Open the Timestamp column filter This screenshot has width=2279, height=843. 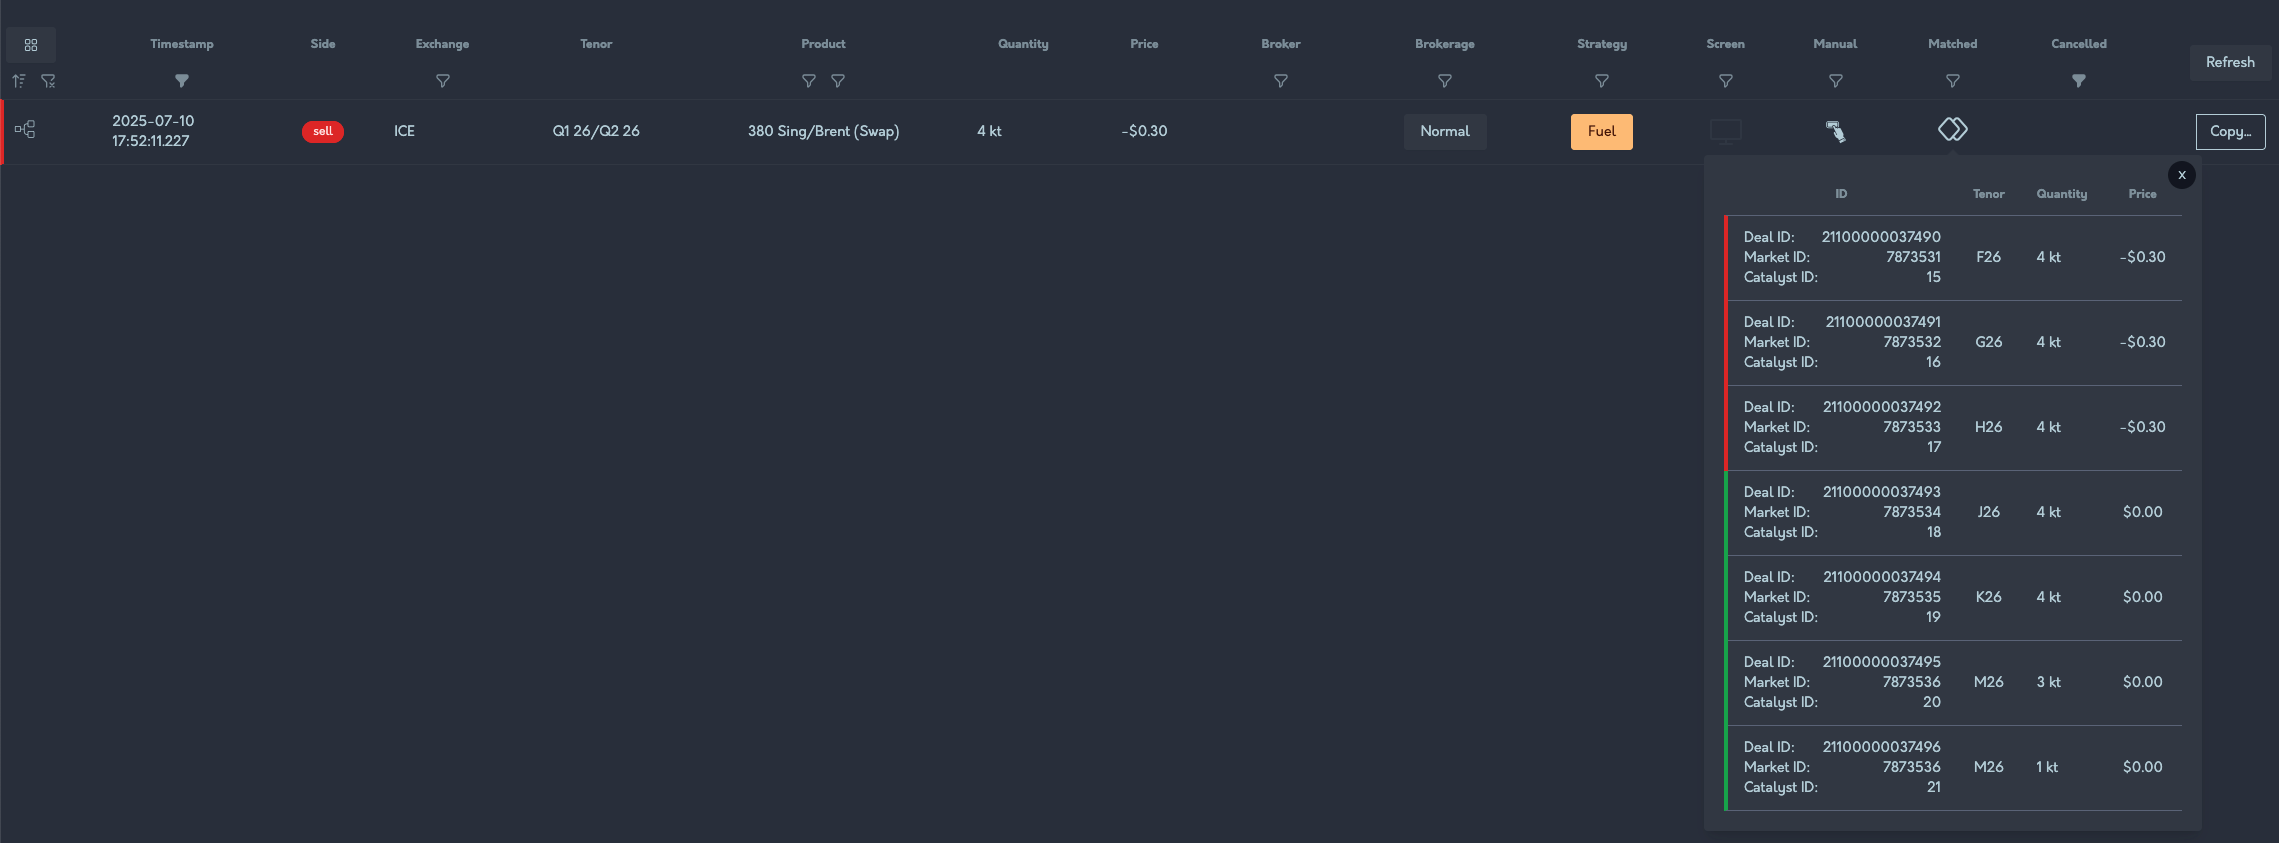[182, 81]
